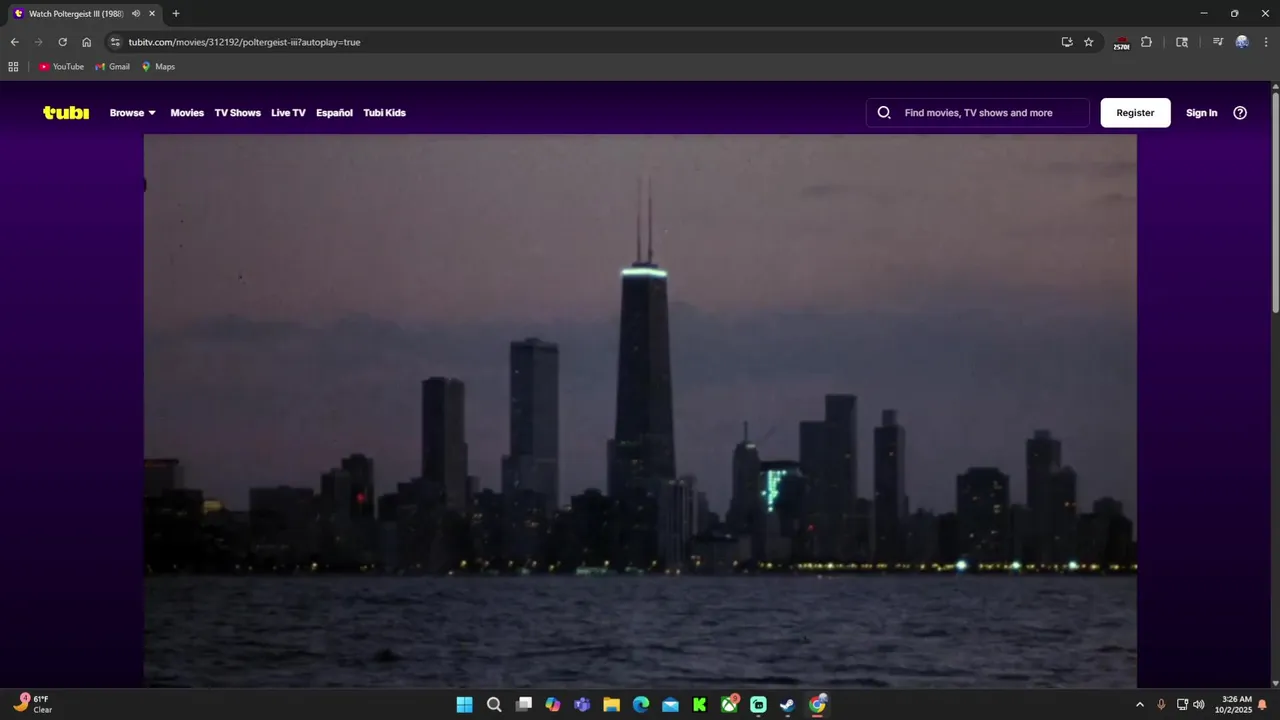Select the Watch Poltergeist III tab
The height and width of the screenshot is (720, 1280).
coord(84,14)
